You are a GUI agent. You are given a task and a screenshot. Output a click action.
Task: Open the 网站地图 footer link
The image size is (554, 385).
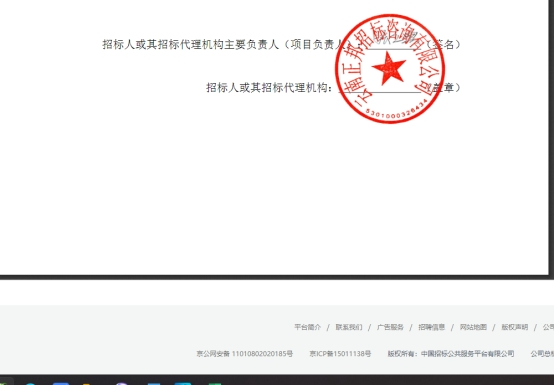(473, 327)
